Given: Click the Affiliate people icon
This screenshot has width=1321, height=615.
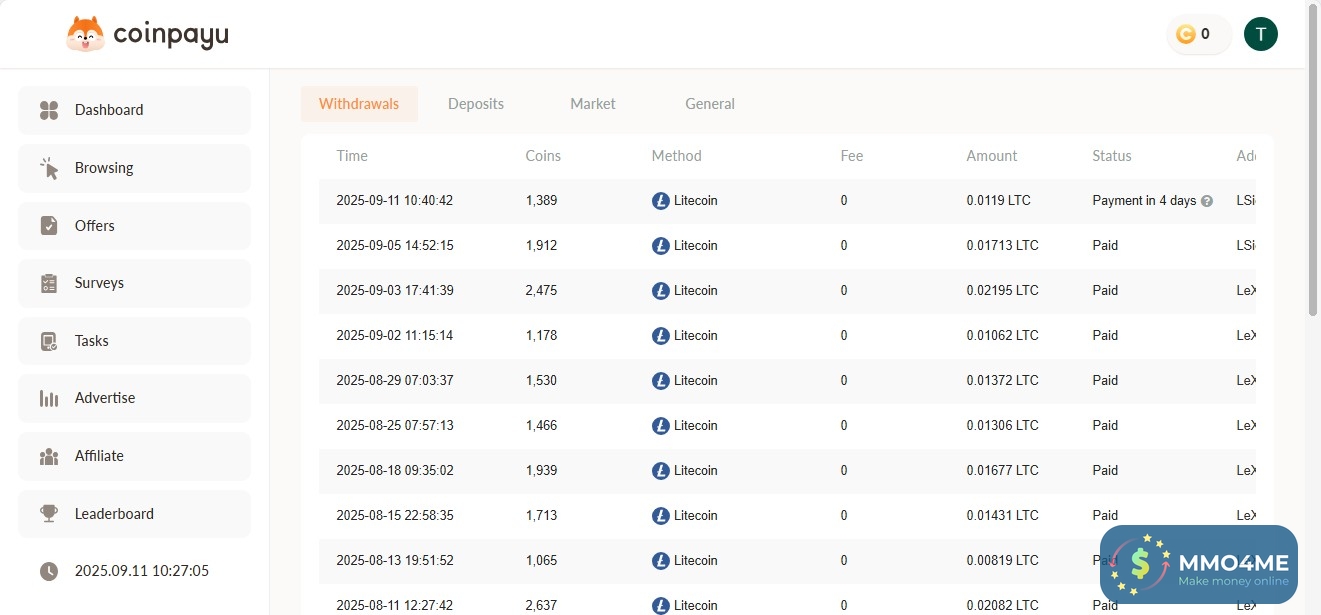Looking at the screenshot, I should tap(49, 456).
